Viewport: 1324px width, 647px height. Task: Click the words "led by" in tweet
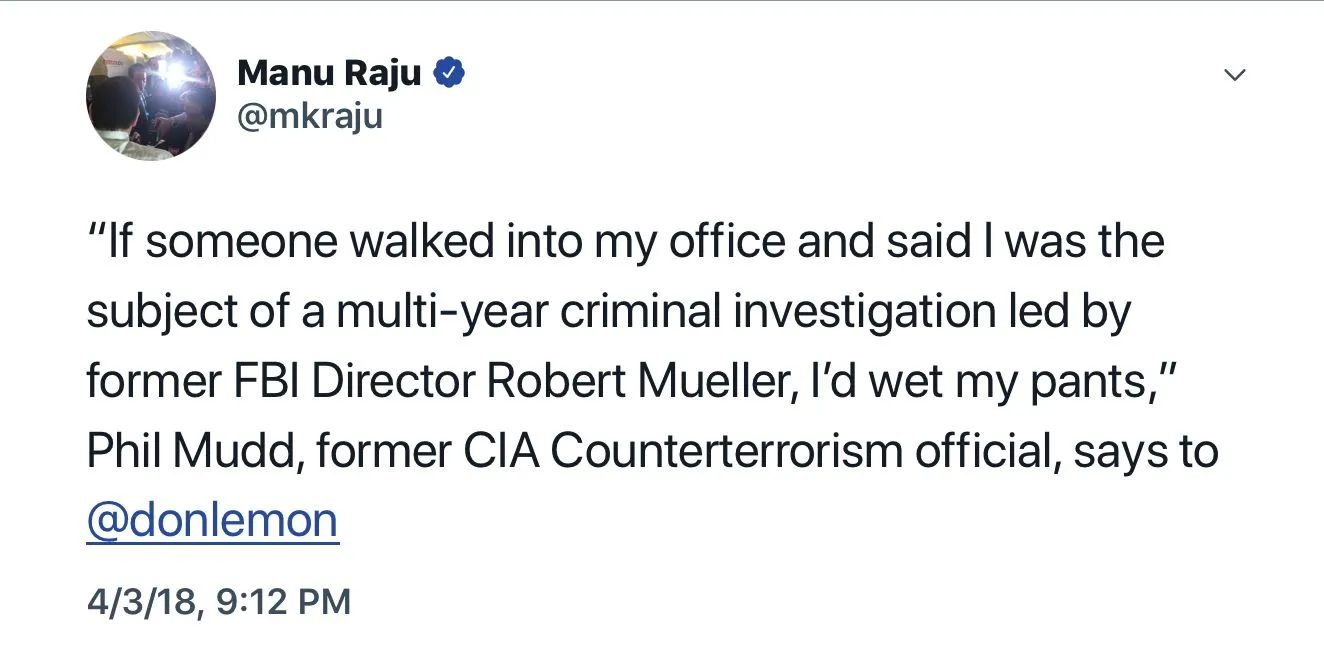coord(1071,313)
